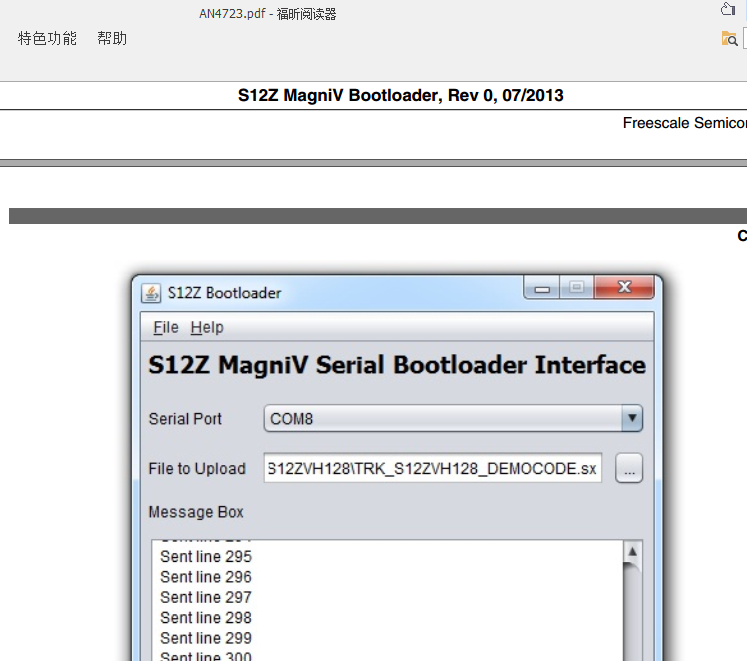Click the browse (...) button
This screenshot has width=747, height=661.
point(629,468)
